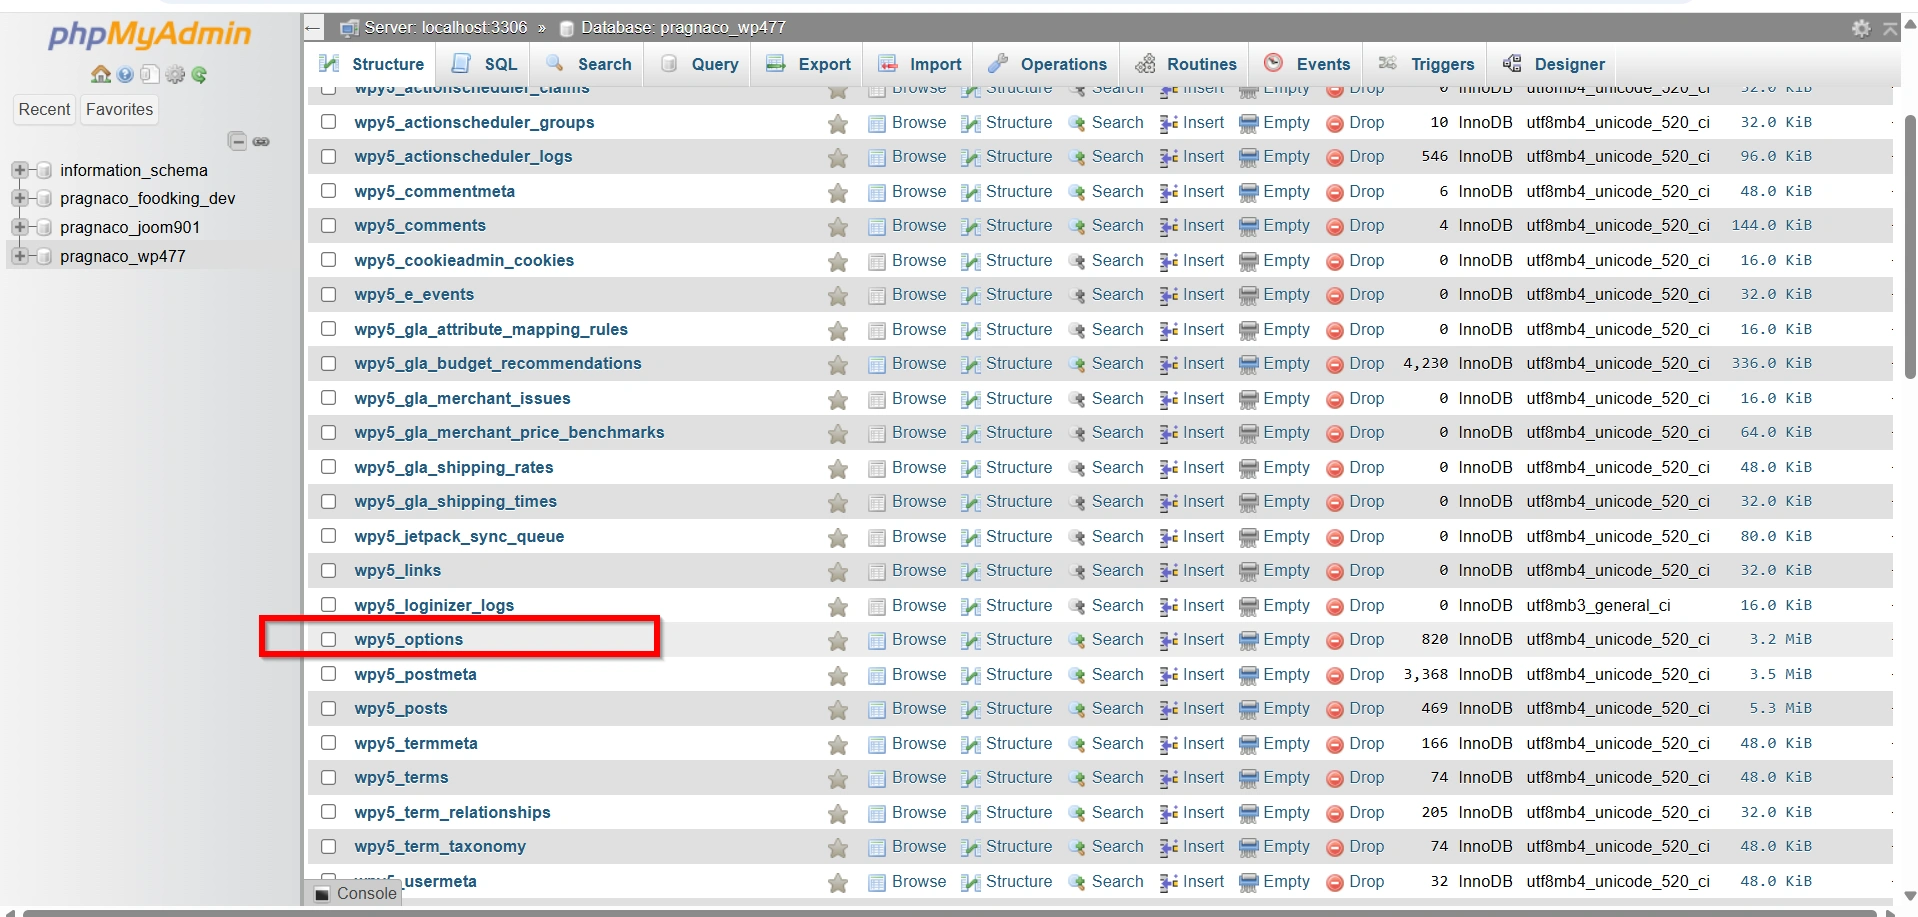Image resolution: width=1918 pixels, height=917 pixels.
Task: Favorite wpy5_posts table with star icon
Action: pos(838,710)
